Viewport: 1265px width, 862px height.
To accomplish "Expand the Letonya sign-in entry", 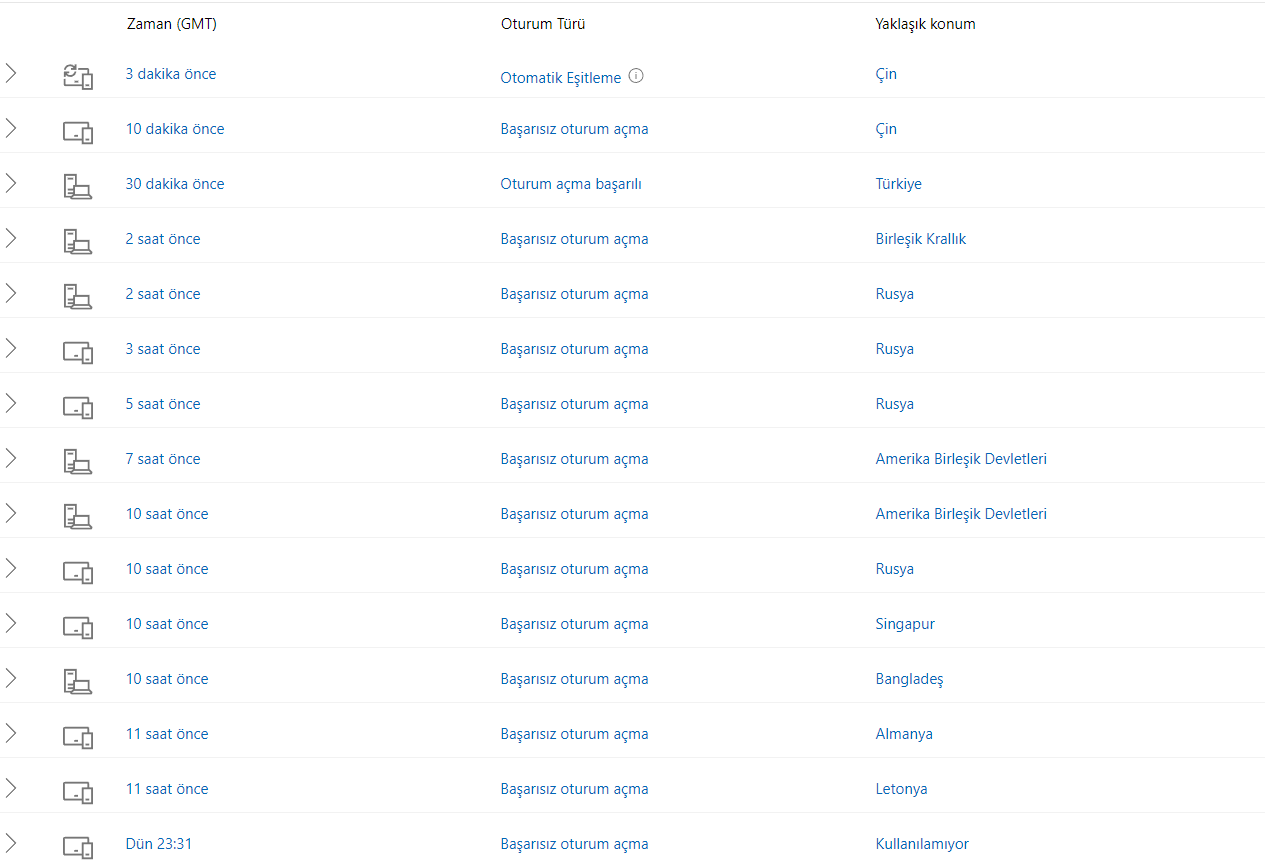I will 11,788.
